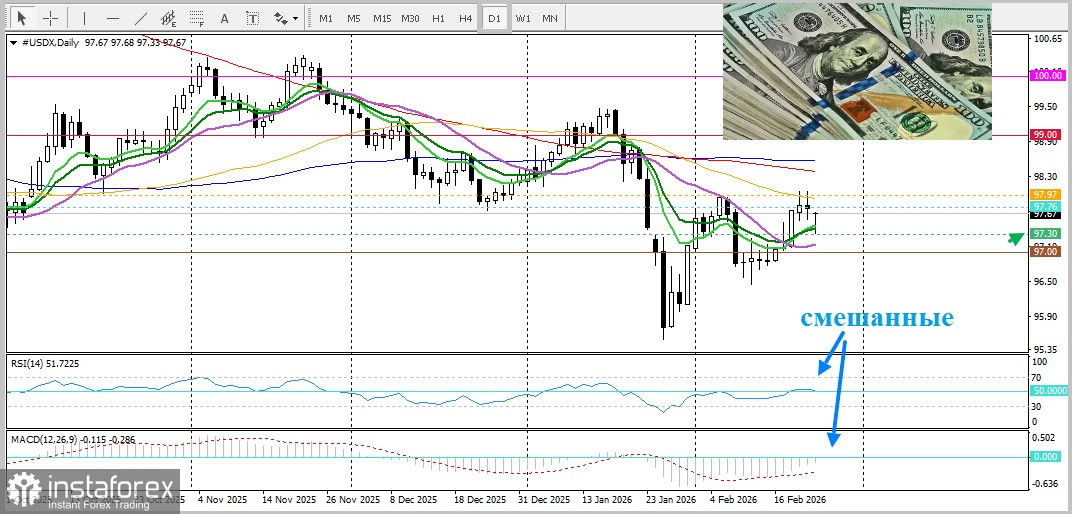Image resolution: width=1072 pixels, height=514 pixels.
Task: Select the text 'A' tool
Action: [224, 18]
